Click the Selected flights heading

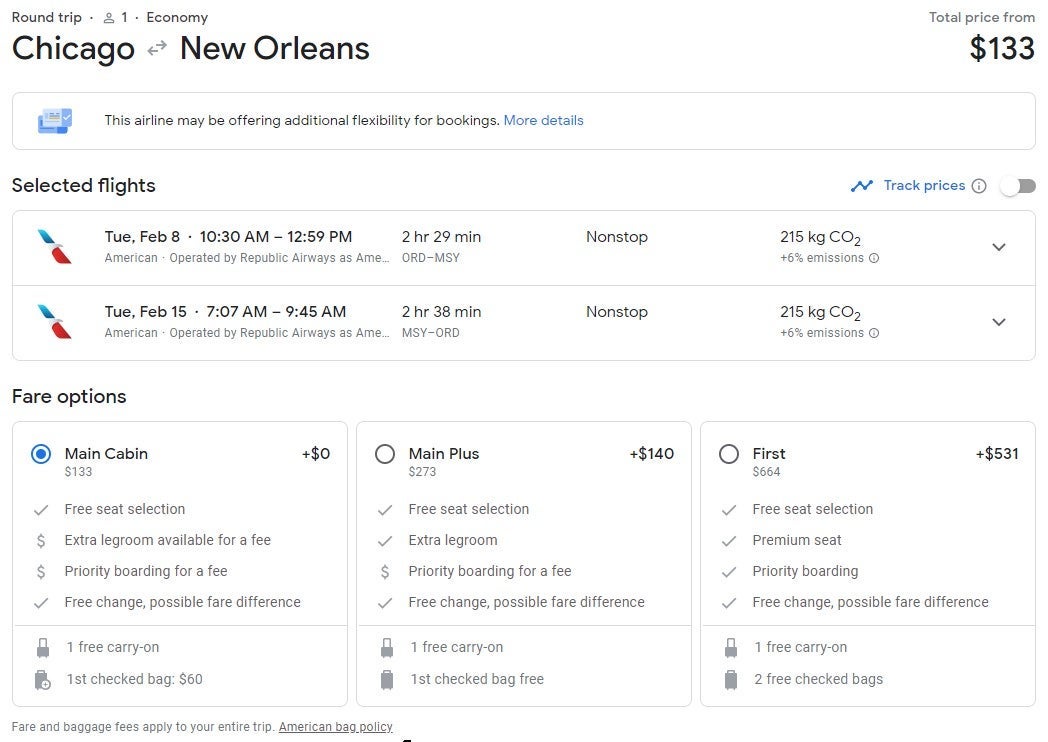84,185
